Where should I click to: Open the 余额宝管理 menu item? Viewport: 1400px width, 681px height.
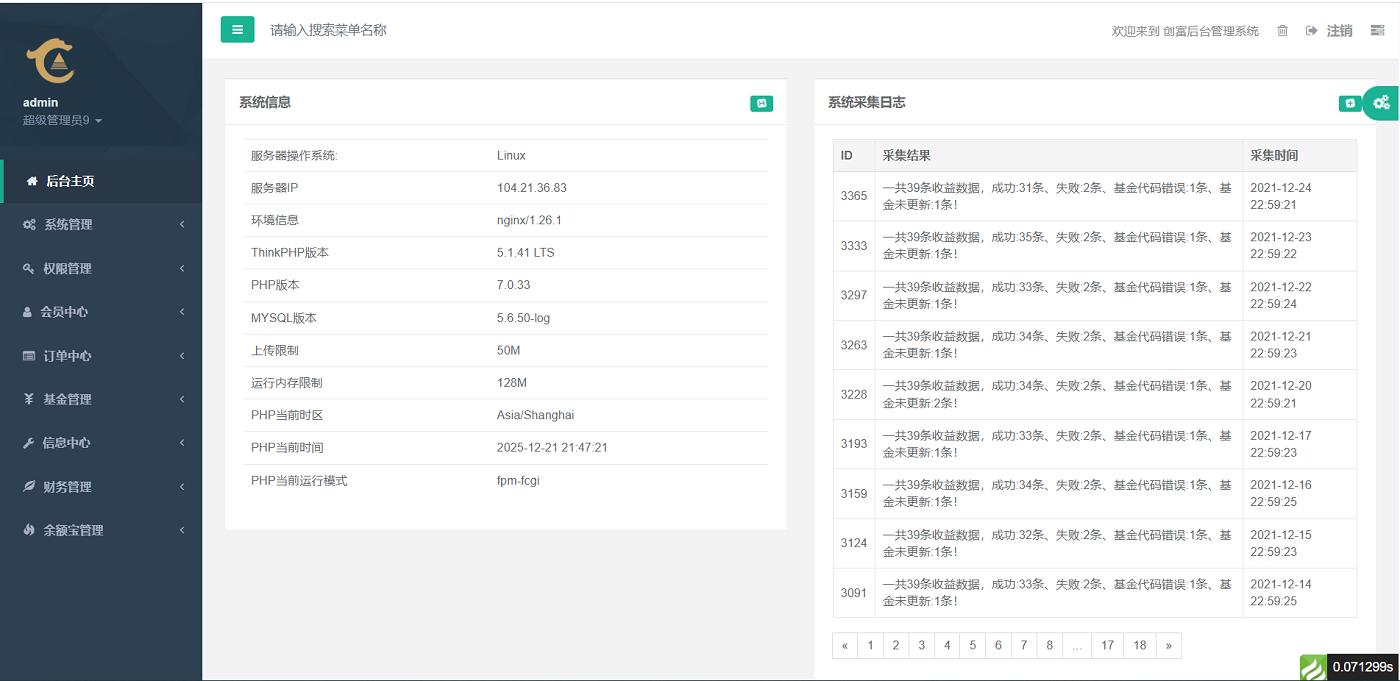tap(100, 530)
